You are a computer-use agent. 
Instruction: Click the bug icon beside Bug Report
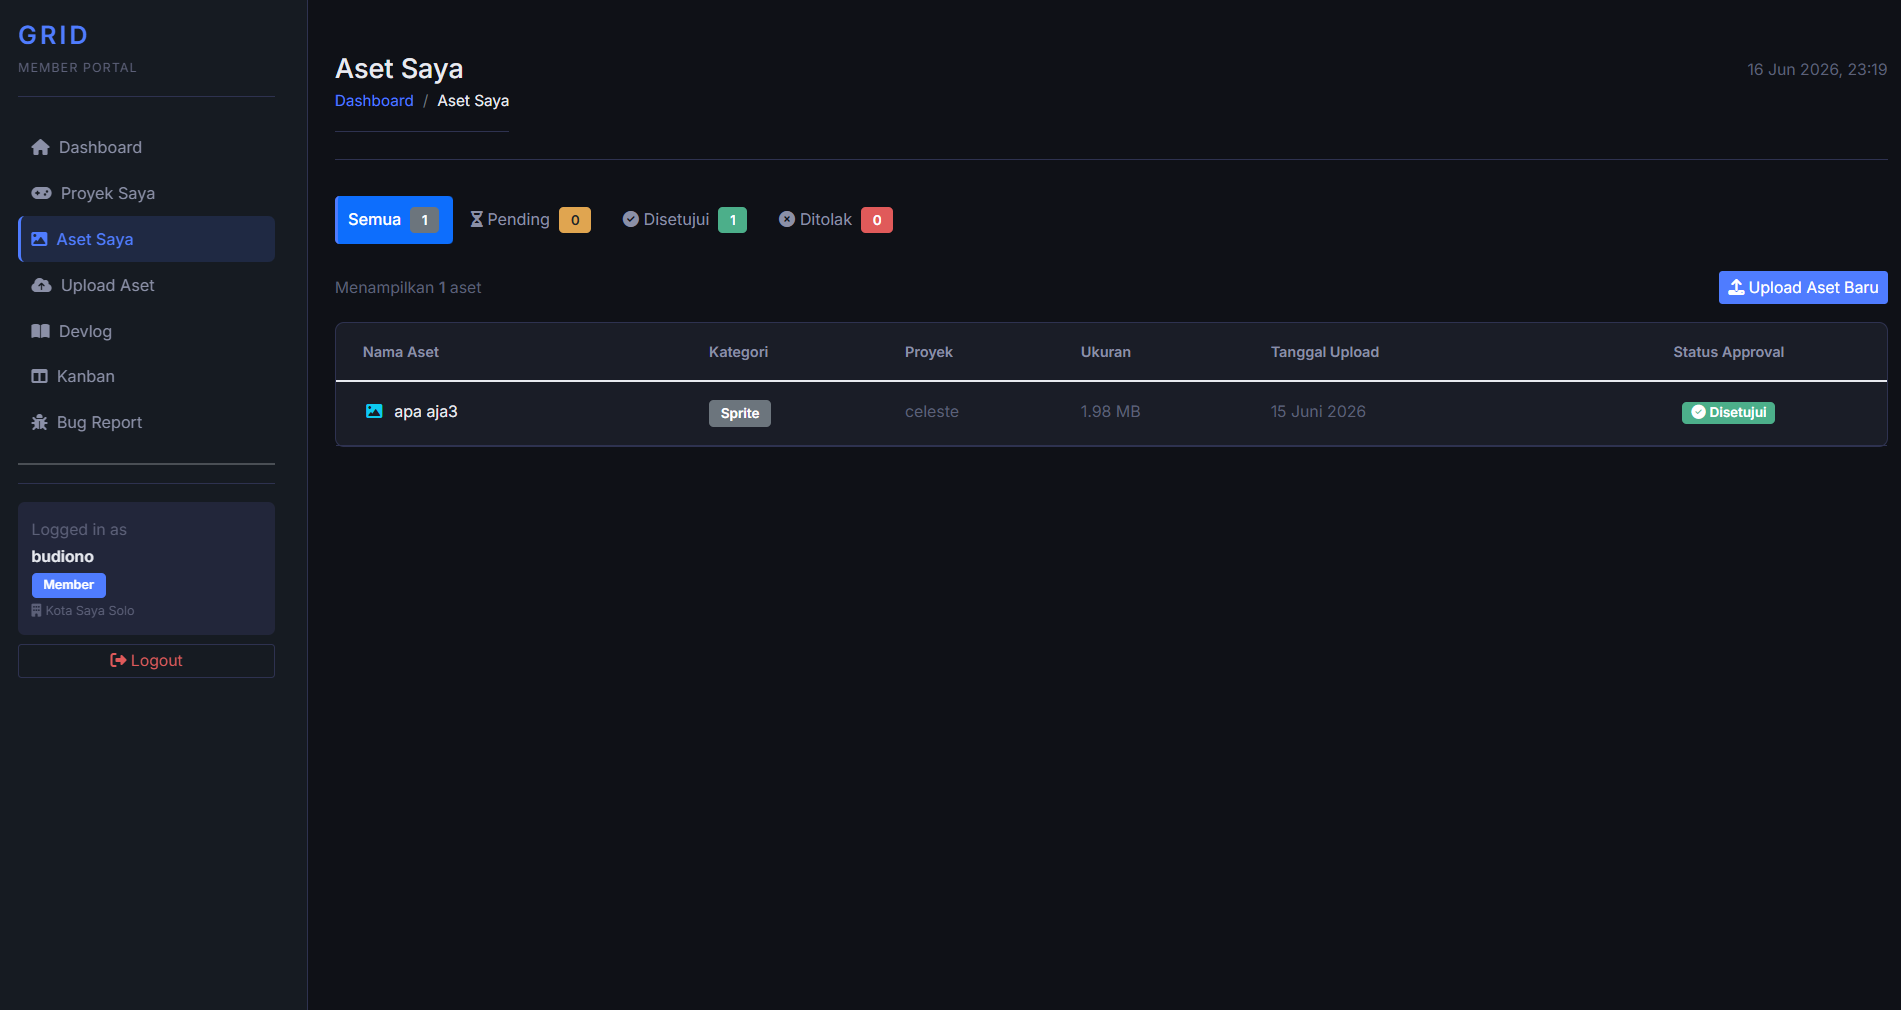[x=39, y=422]
